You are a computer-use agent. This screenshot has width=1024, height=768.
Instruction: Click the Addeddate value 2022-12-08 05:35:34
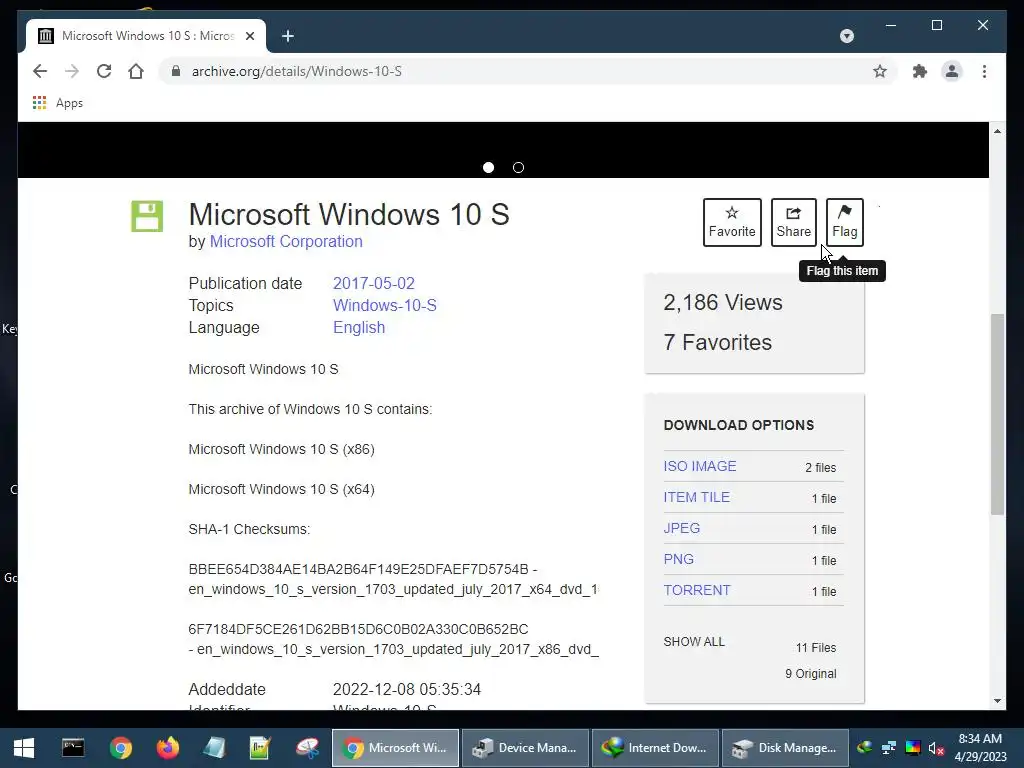(x=407, y=690)
